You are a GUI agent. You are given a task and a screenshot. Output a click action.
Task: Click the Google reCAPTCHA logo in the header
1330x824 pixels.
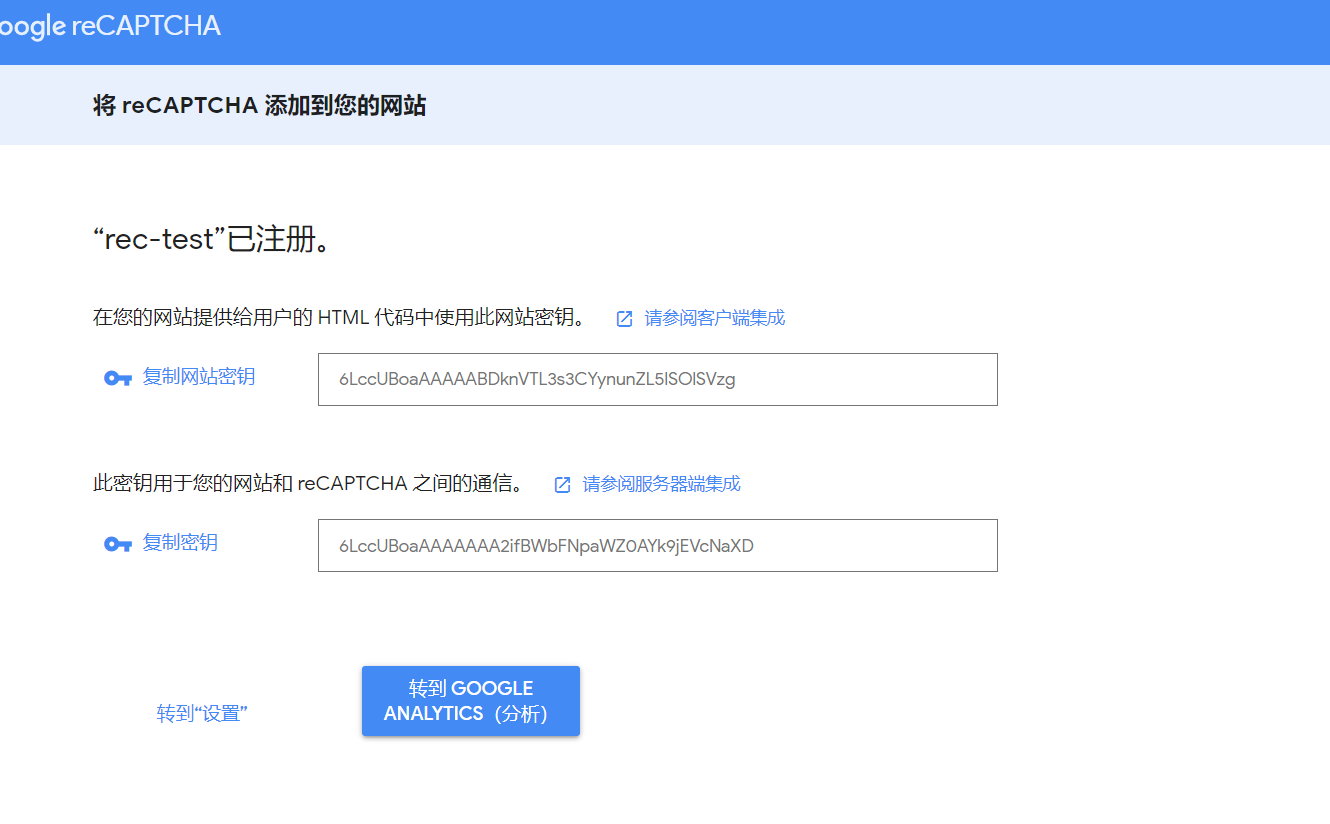[110, 27]
